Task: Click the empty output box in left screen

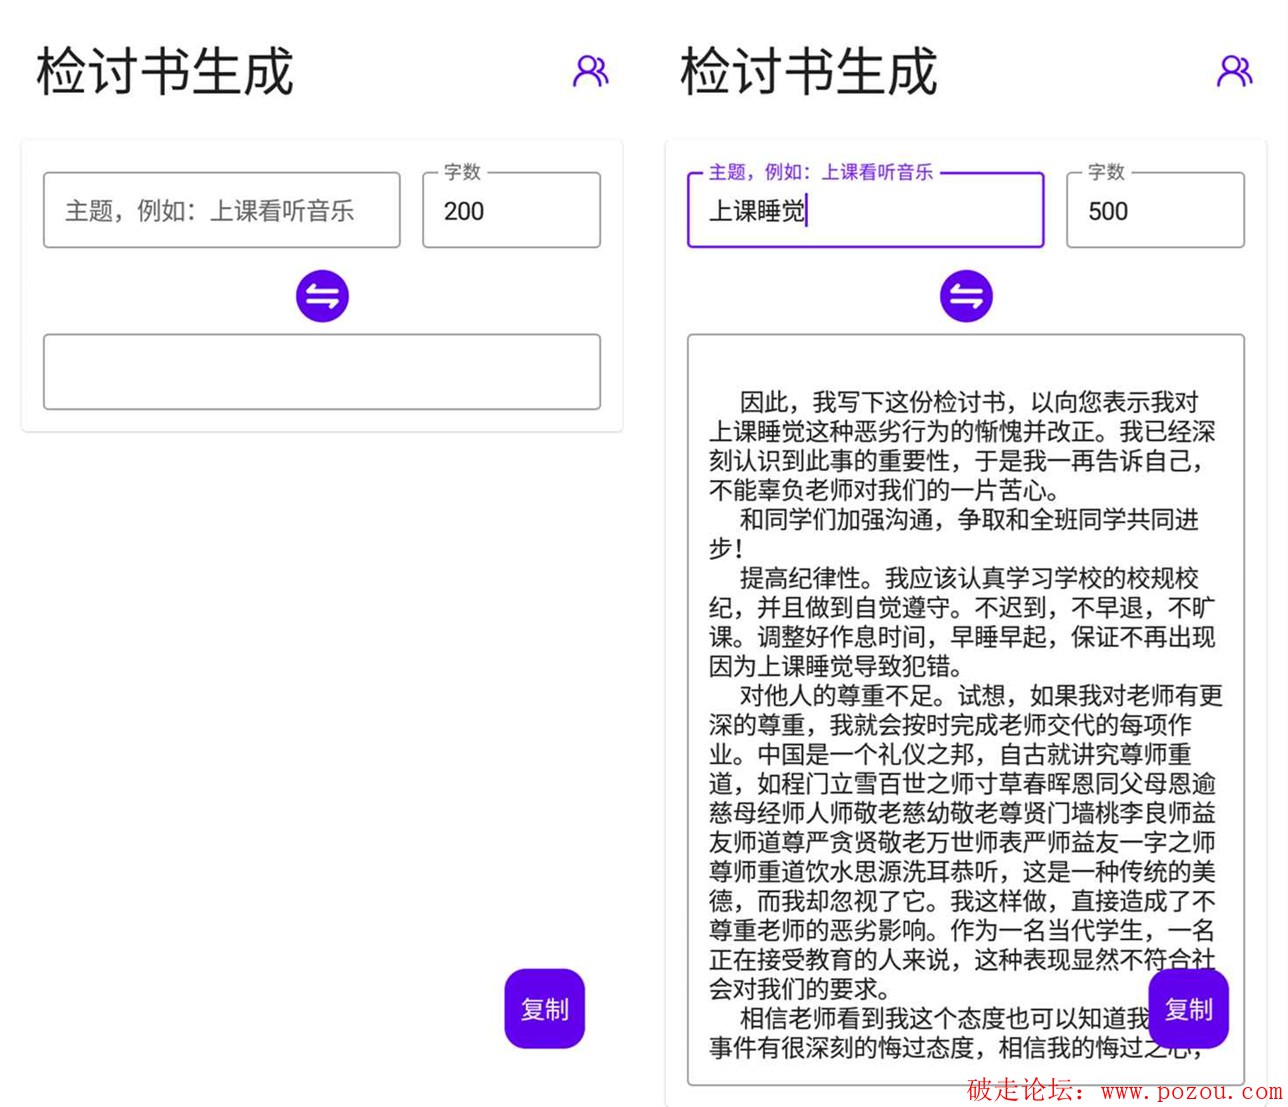Action: [x=321, y=372]
